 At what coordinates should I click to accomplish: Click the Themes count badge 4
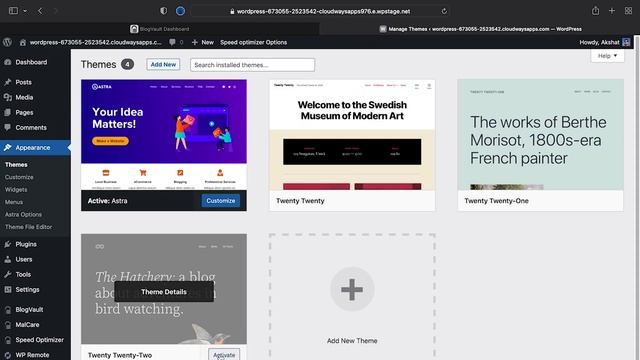tap(127, 64)
